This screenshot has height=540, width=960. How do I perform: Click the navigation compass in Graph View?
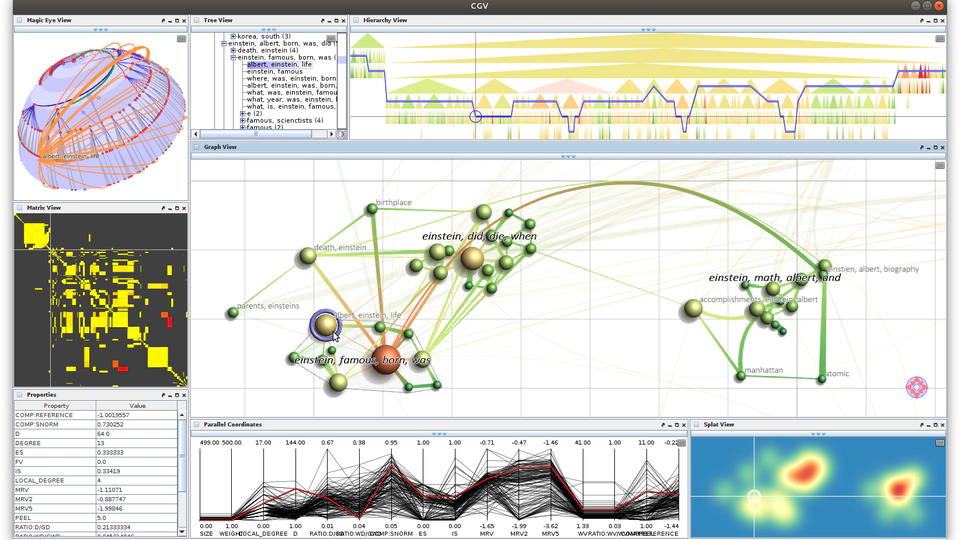coord(917,387)
